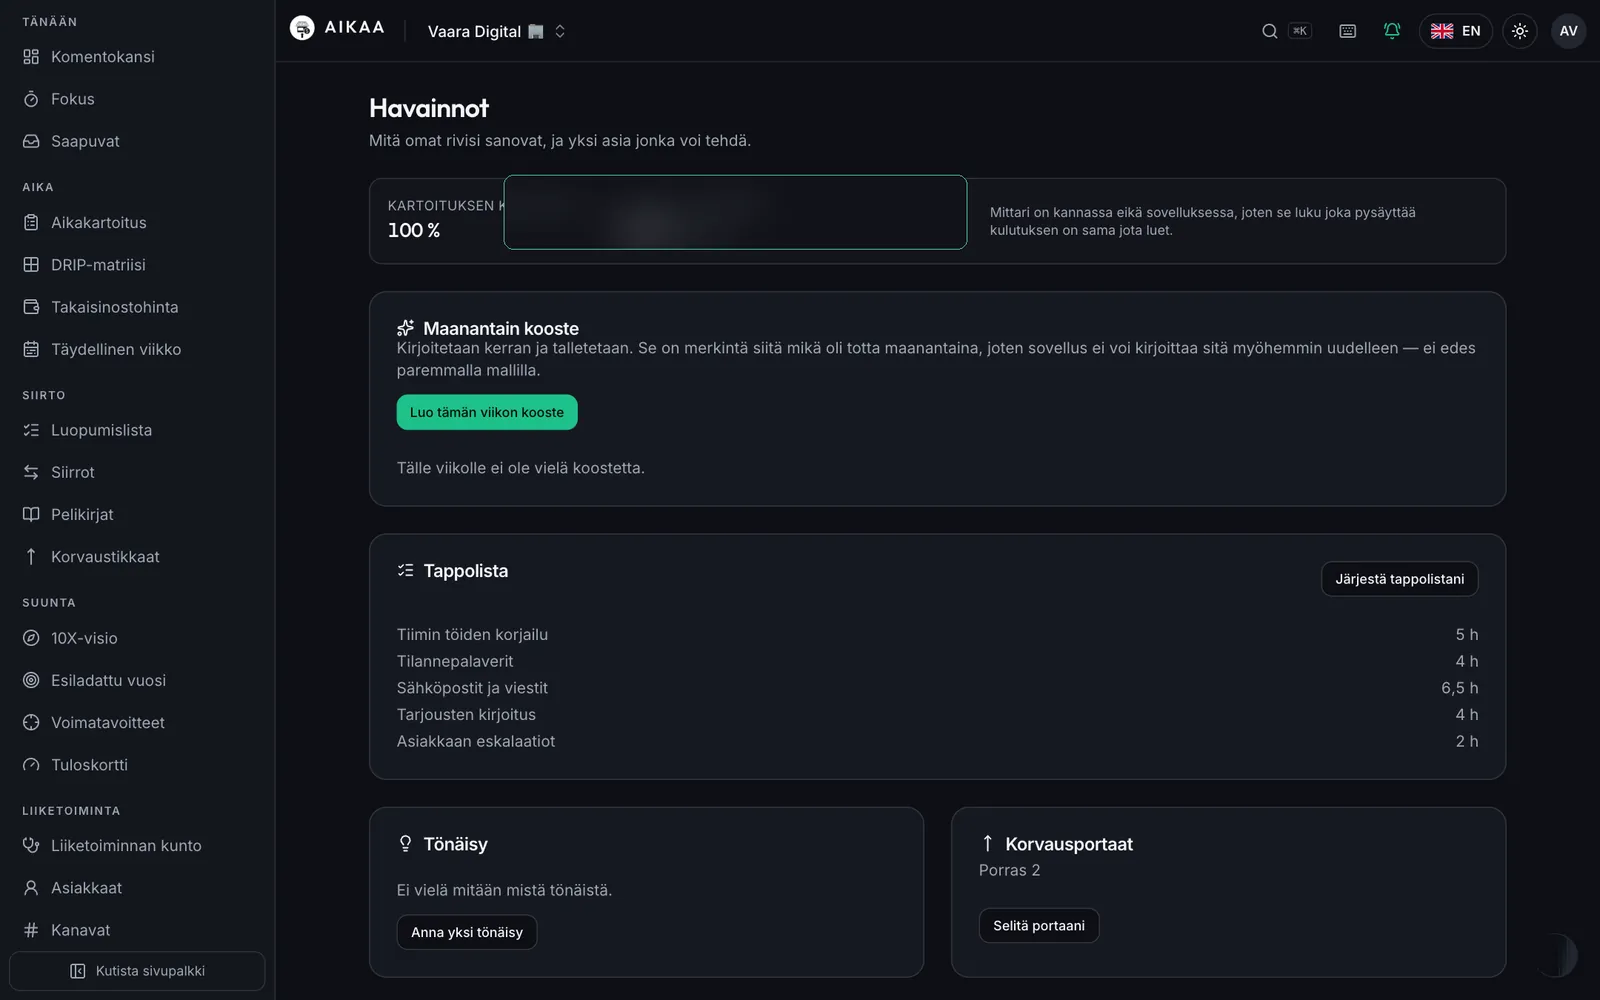Viewport: 1600px width, 1000px height.
Task: Click Selitä portaani button
Action: click(x=1038, y=925)
